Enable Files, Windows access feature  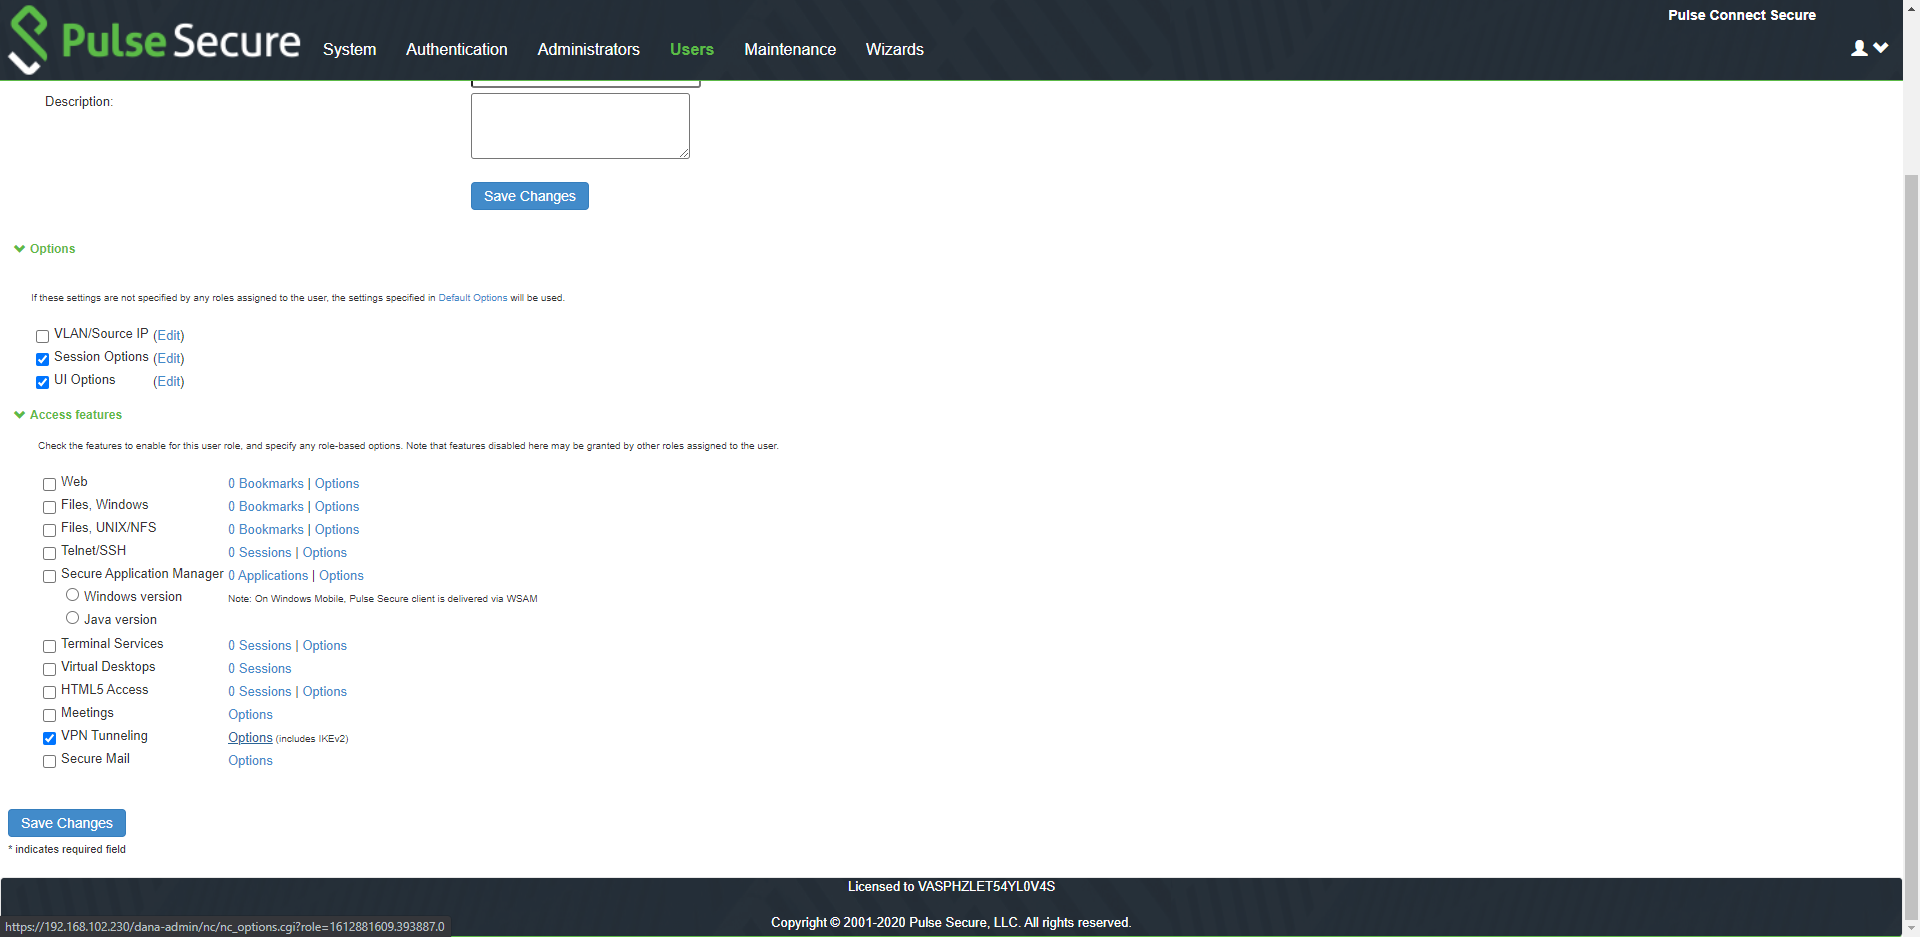tap(49, 507)
